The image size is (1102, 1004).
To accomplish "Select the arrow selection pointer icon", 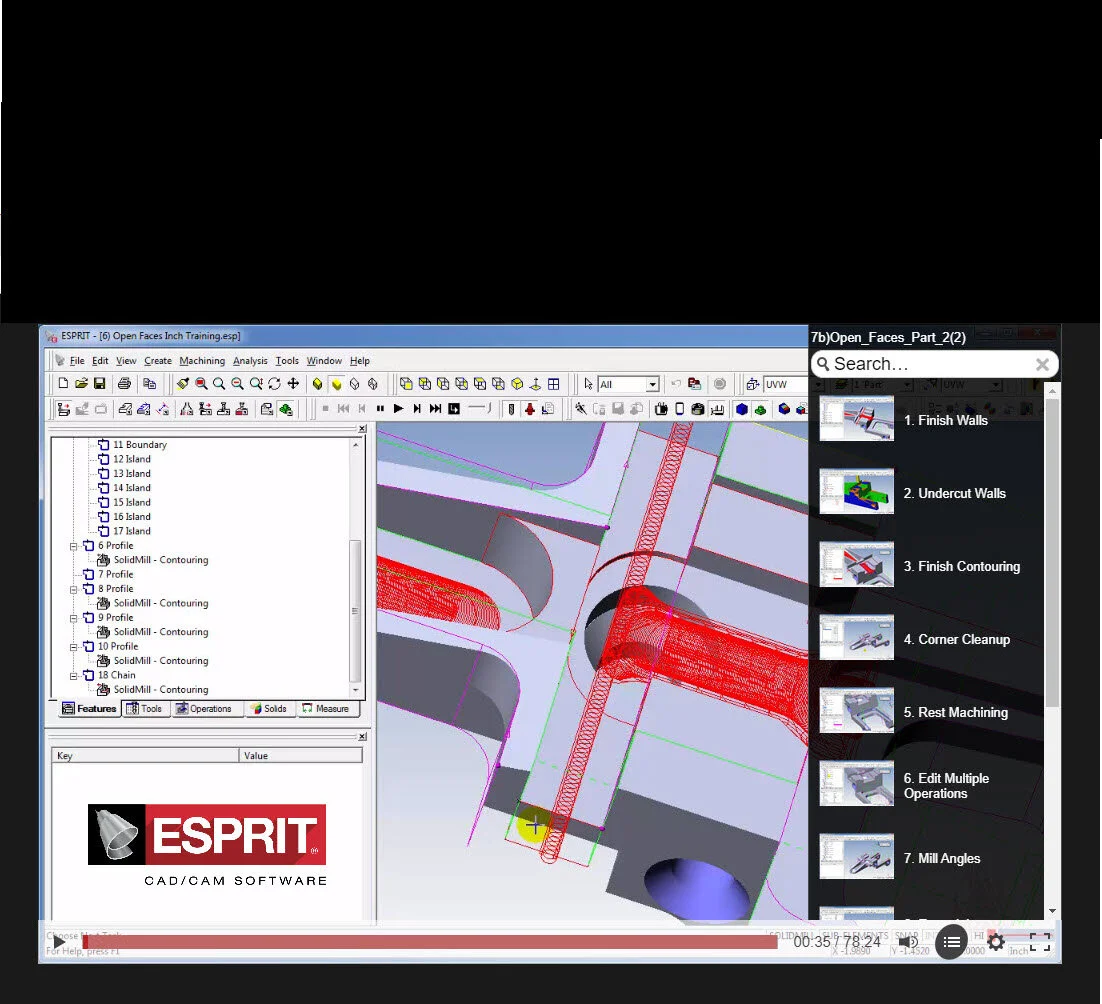I will (x=588, y=384).
